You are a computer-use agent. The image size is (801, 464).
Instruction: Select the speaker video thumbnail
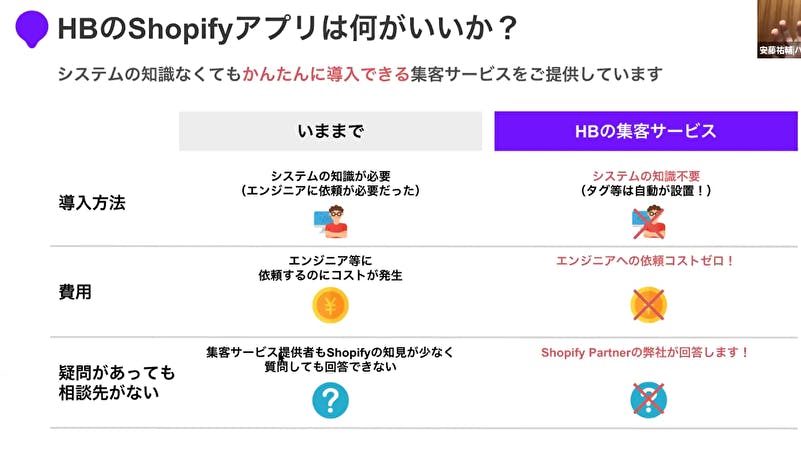[779, 29]
